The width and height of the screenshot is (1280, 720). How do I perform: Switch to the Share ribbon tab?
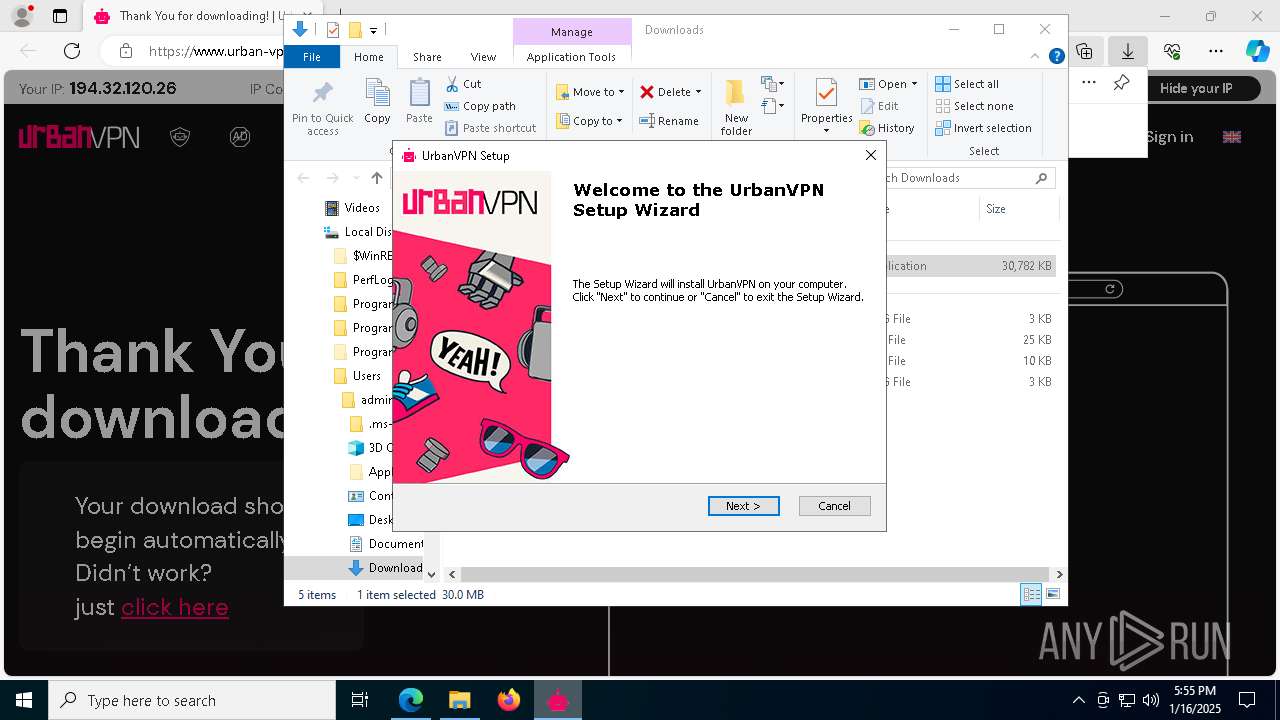(427, 57)
